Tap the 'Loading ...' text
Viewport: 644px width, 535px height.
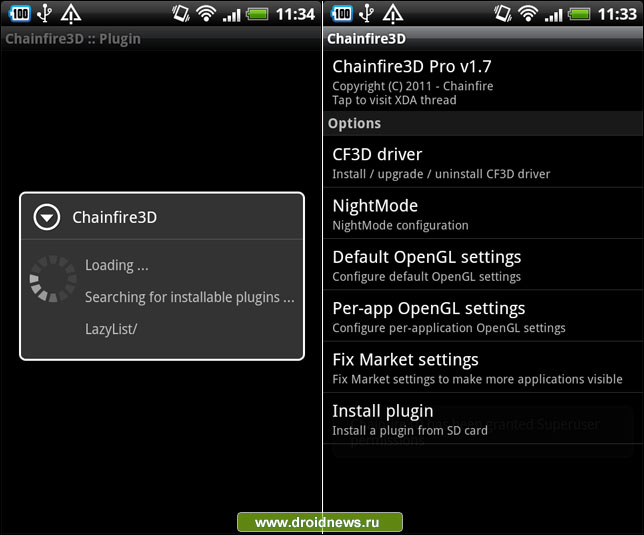117,265
